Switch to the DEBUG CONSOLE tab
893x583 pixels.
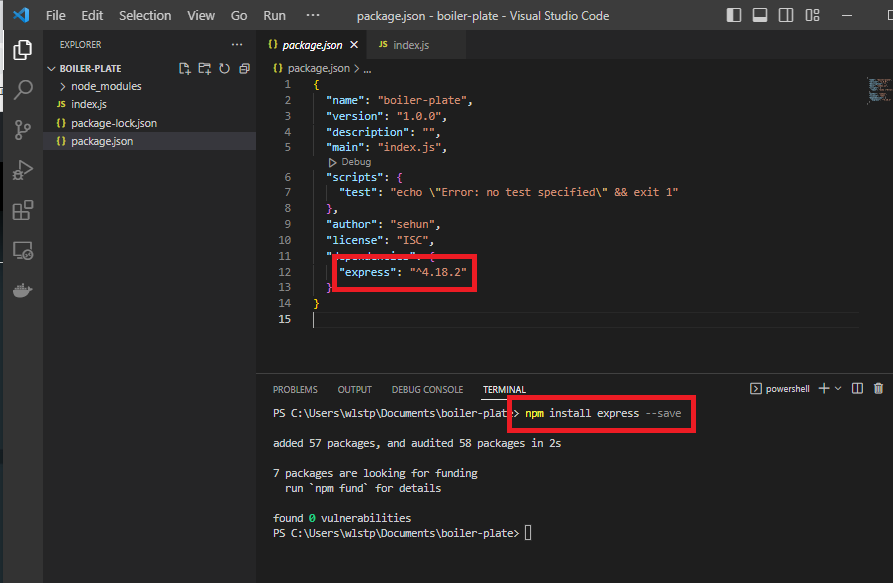pyautogui.click(x=427, y=389)
